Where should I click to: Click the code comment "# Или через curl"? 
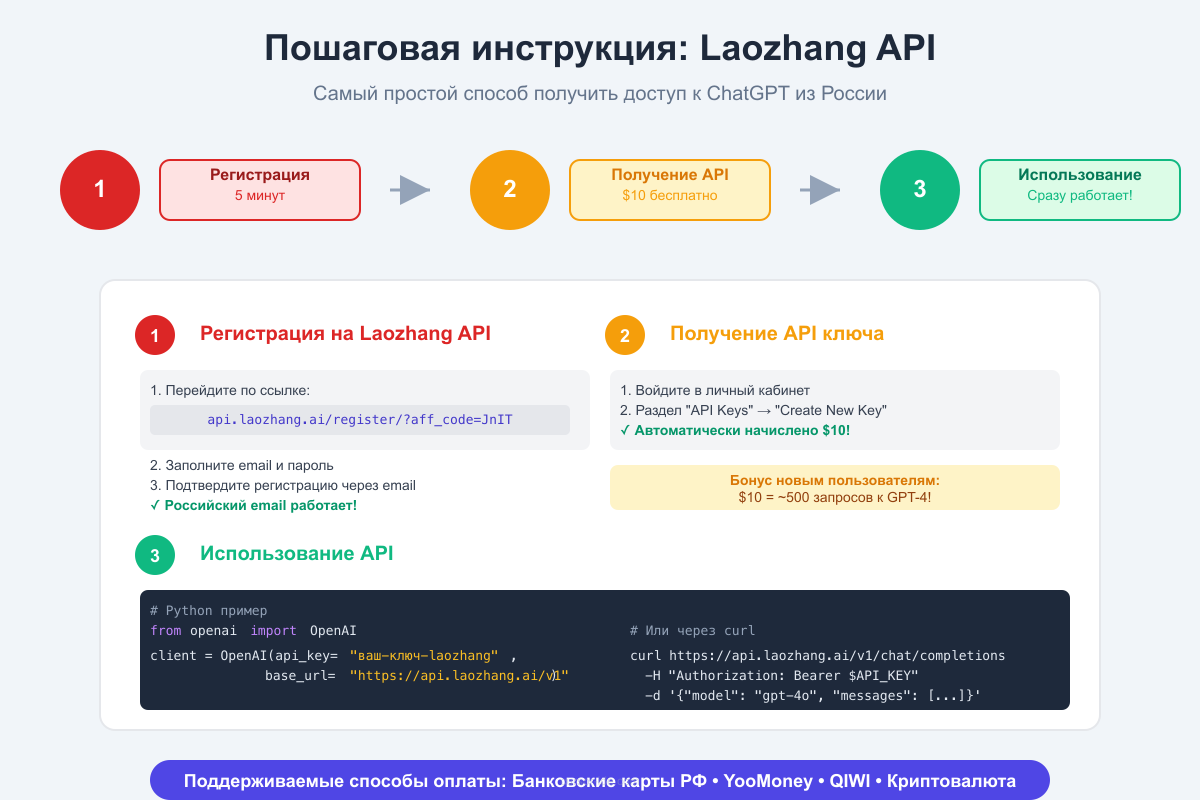(x=692, y=631)
